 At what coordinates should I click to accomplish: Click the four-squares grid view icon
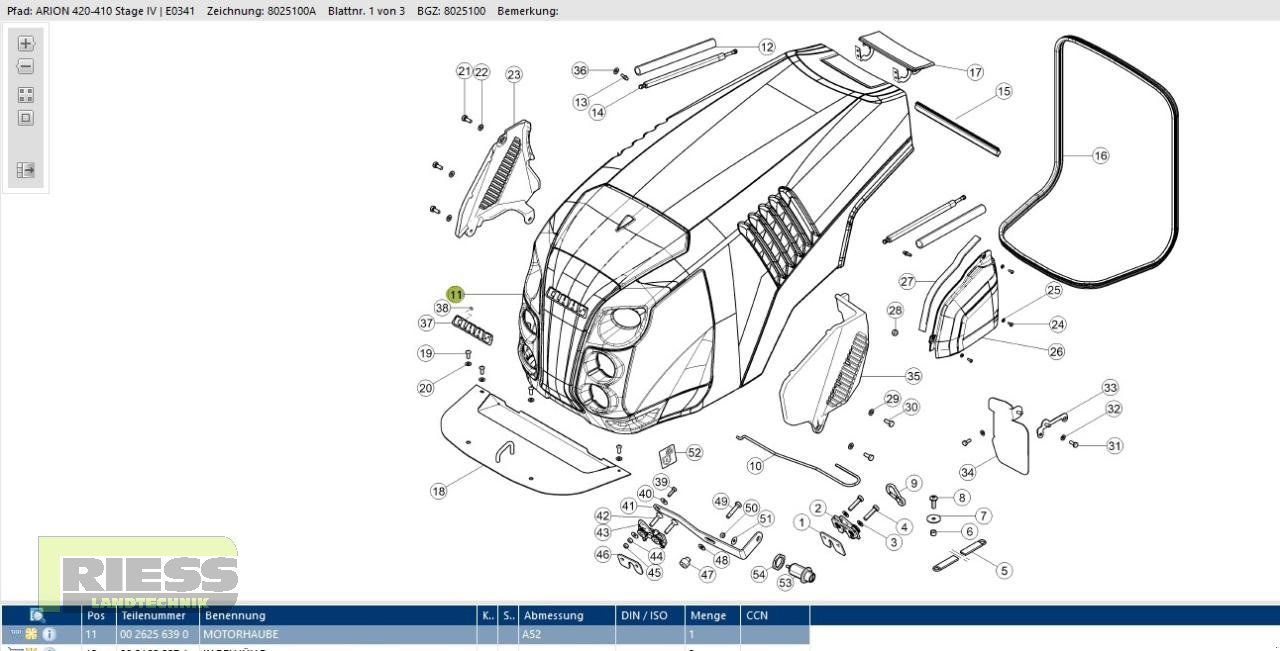tap(26, 95)
